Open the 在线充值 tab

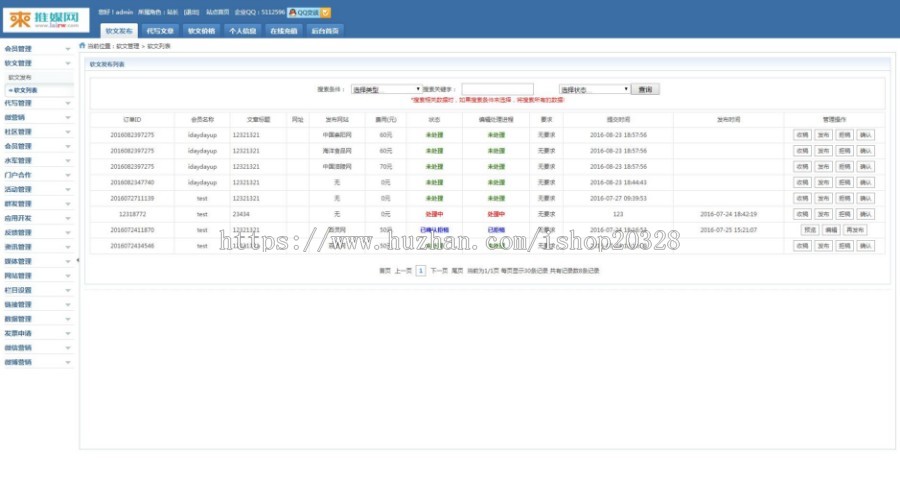[284, 31]
